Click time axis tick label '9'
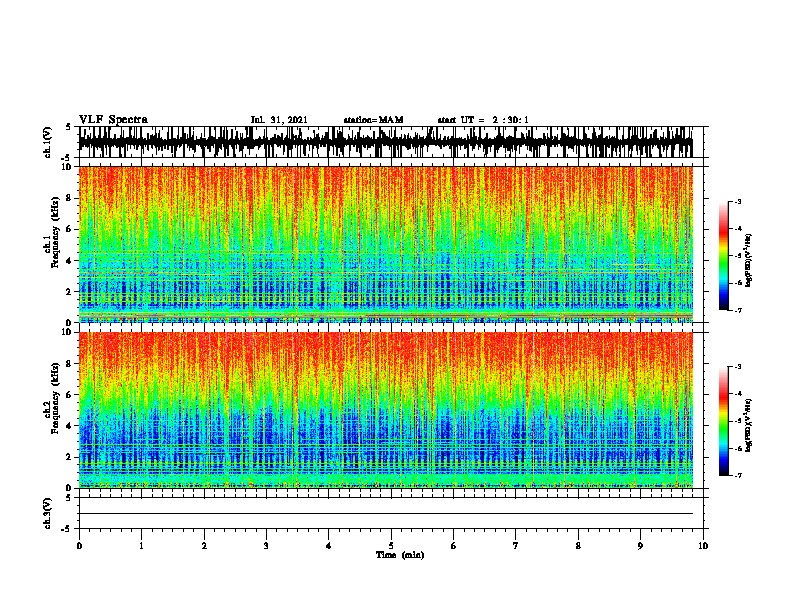The width and height of the screenshot is (792, 612). (640, 546)
